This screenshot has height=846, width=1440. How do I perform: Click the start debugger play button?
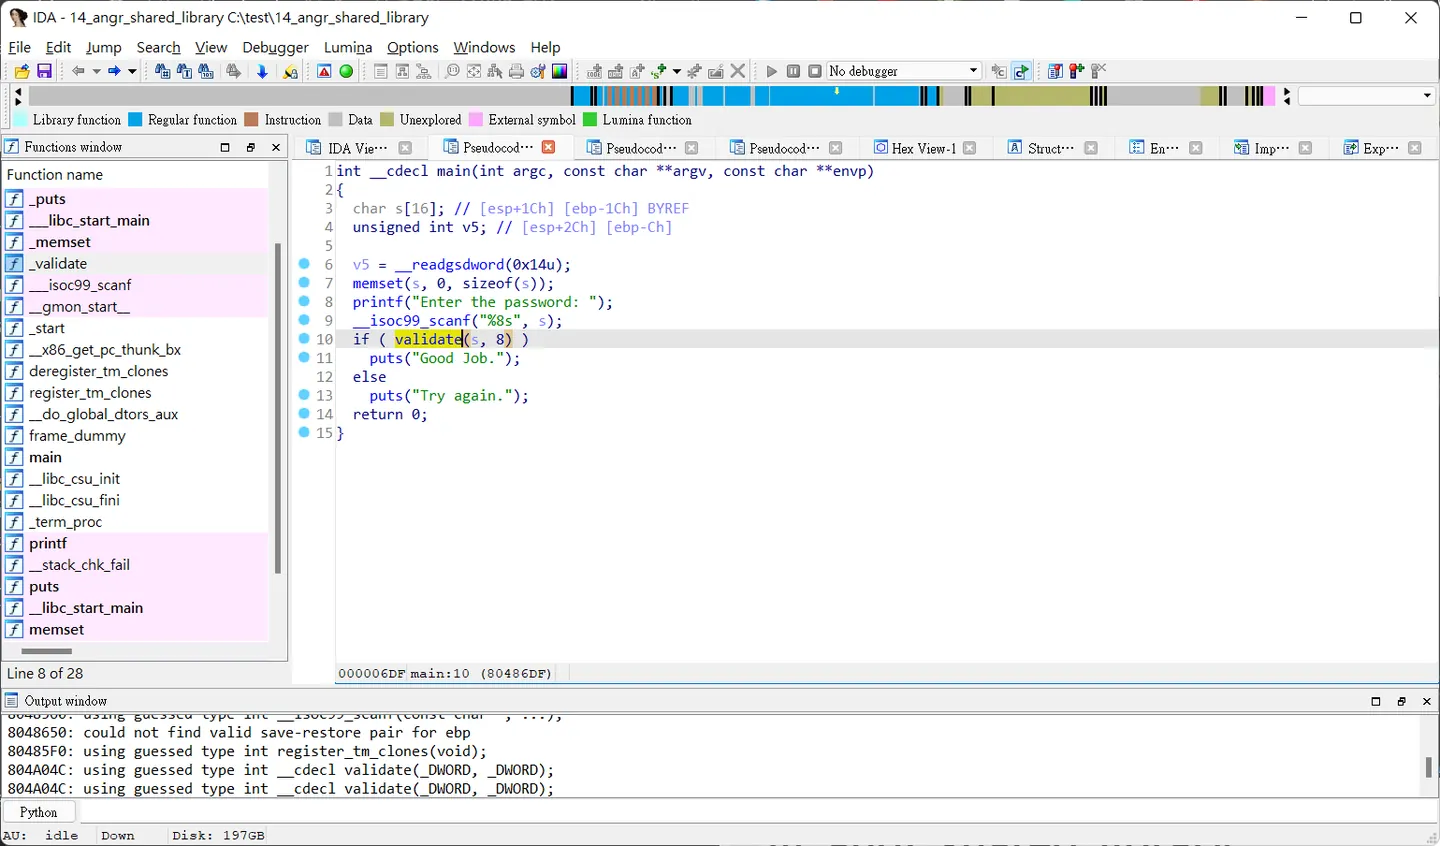pyautogui.click(x=771, y=71)
